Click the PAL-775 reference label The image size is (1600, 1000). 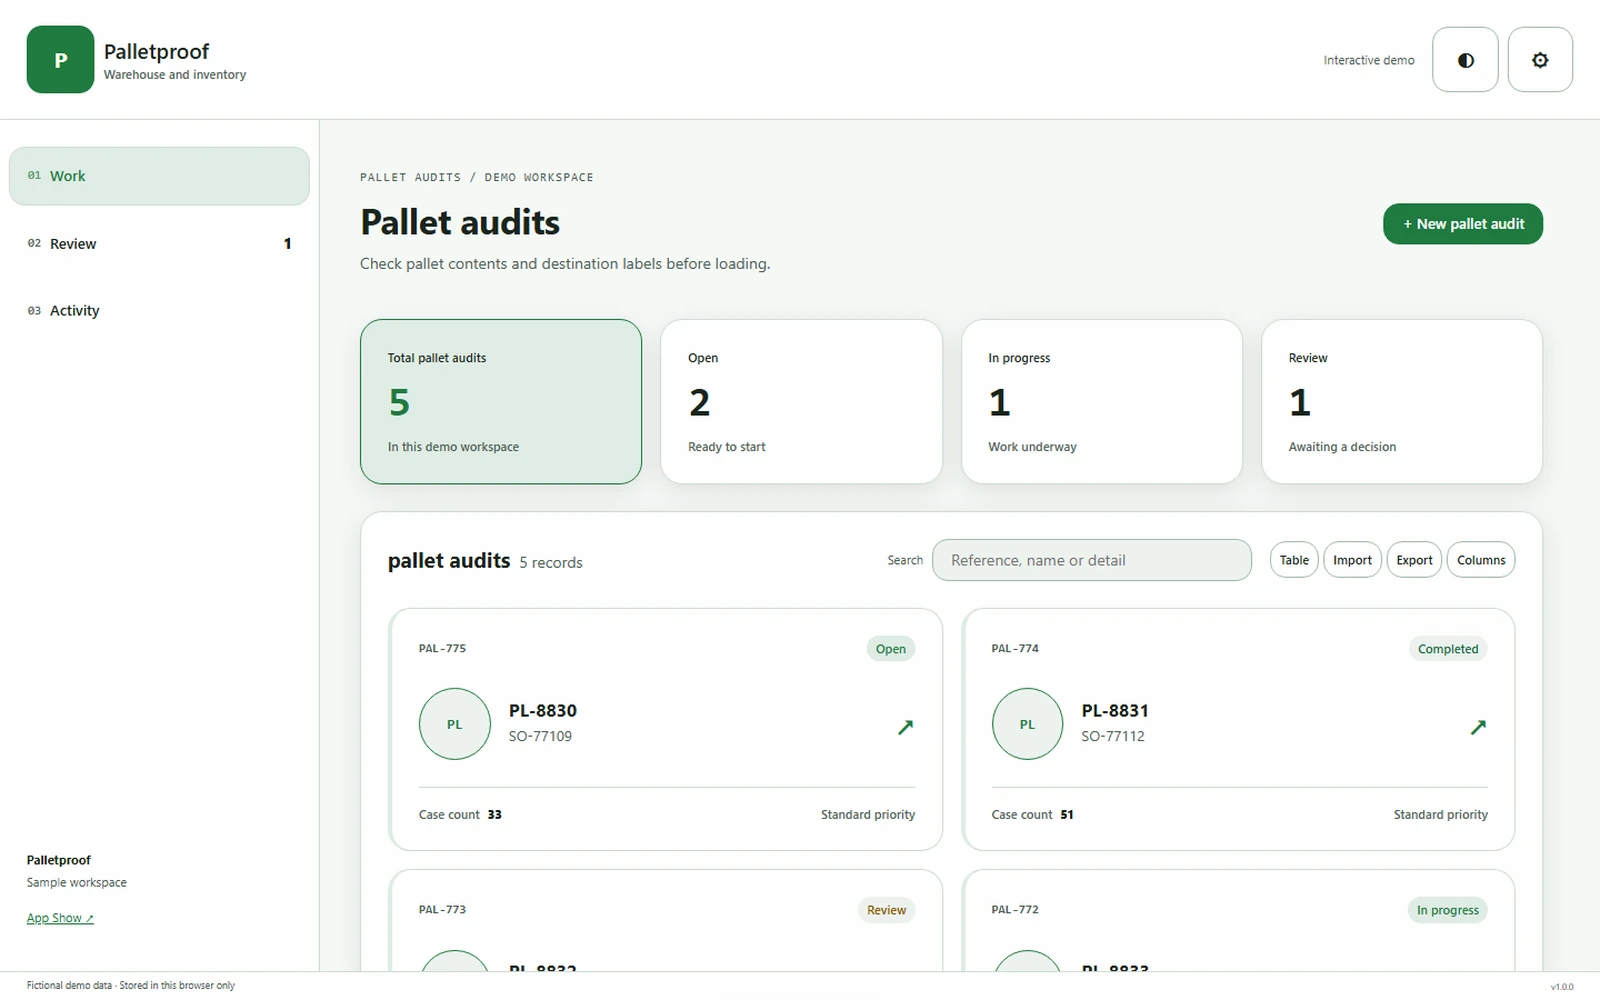[442, 648]
